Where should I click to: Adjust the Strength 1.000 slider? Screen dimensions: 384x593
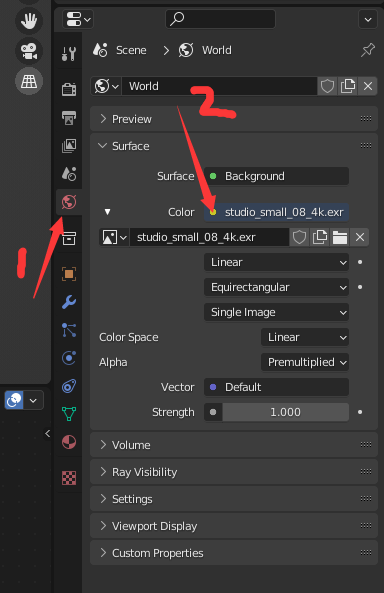(285, 412)
